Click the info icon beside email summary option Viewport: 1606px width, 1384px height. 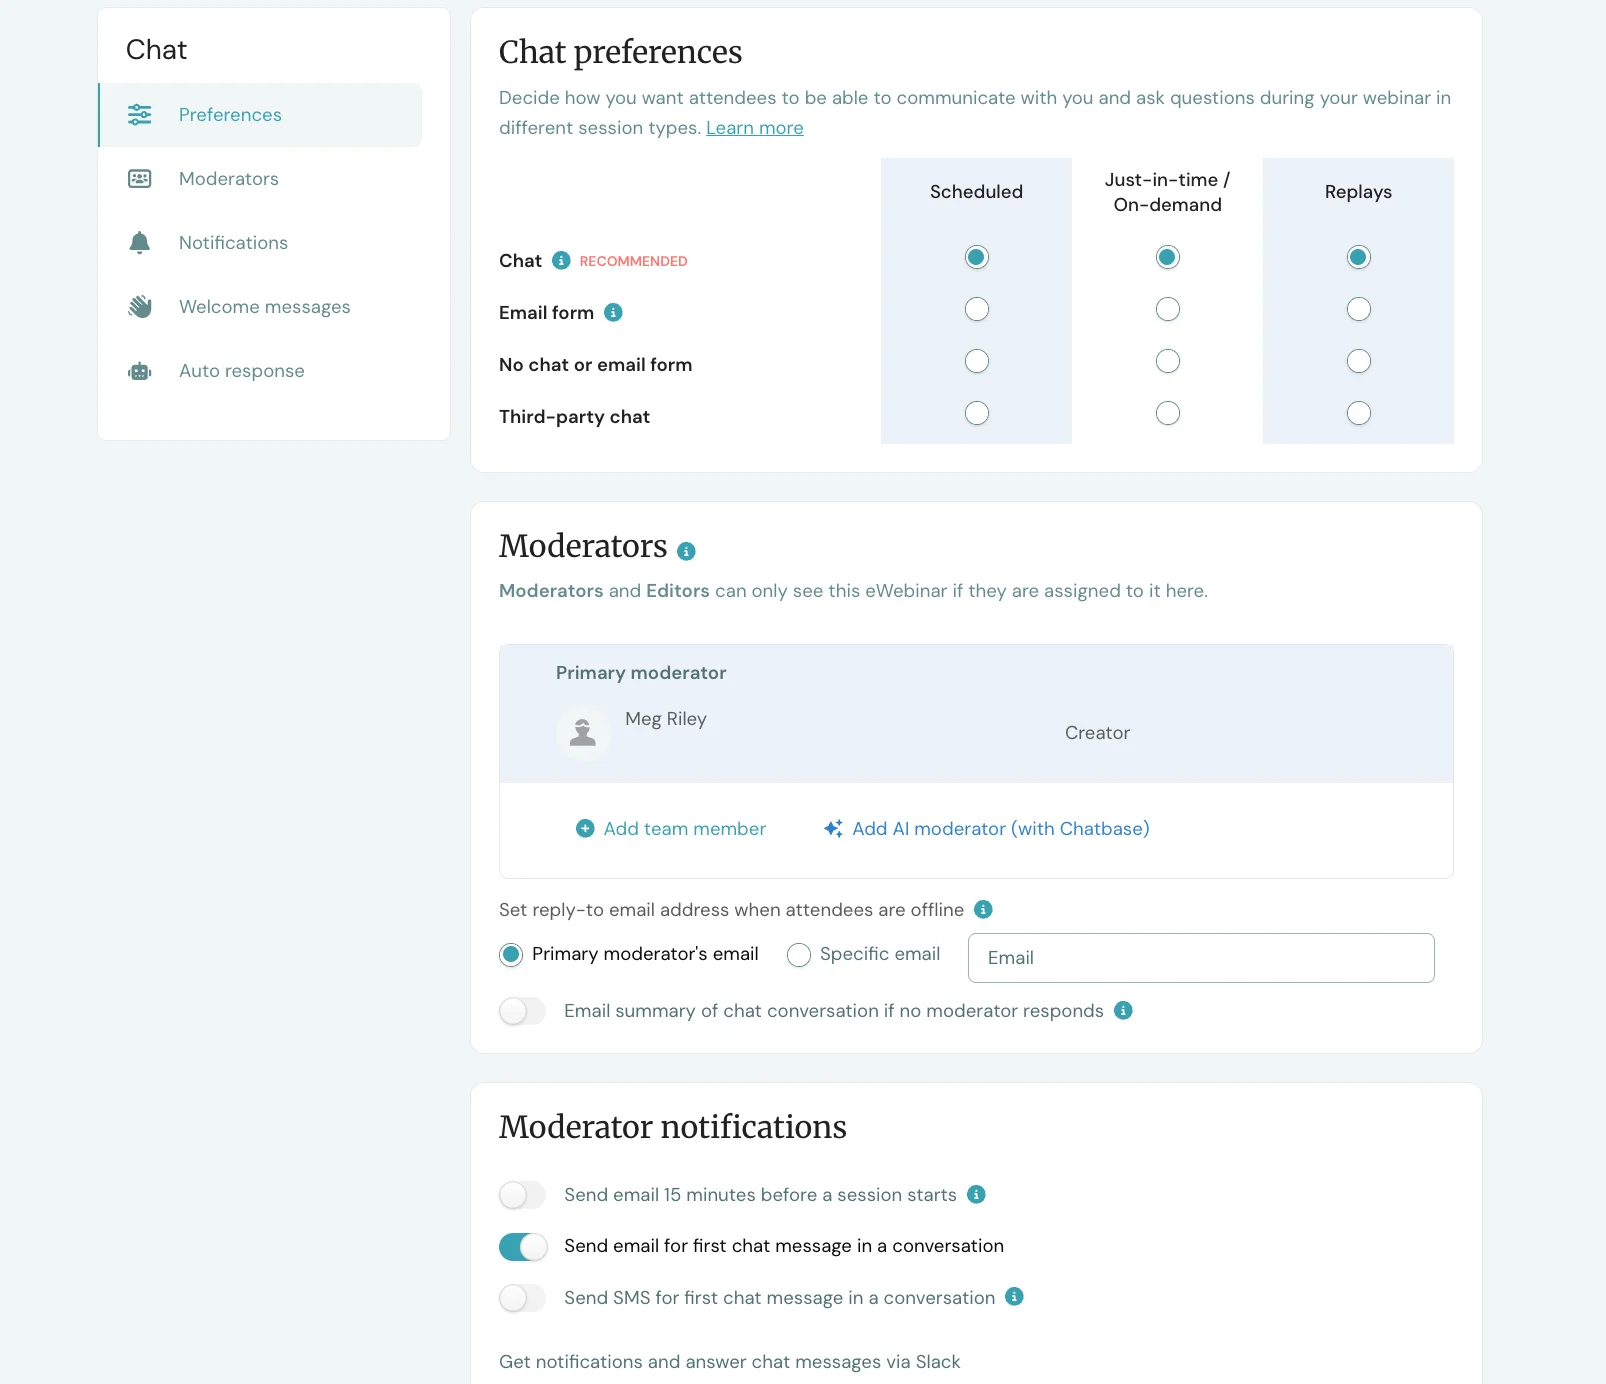coord(1124,1011)
